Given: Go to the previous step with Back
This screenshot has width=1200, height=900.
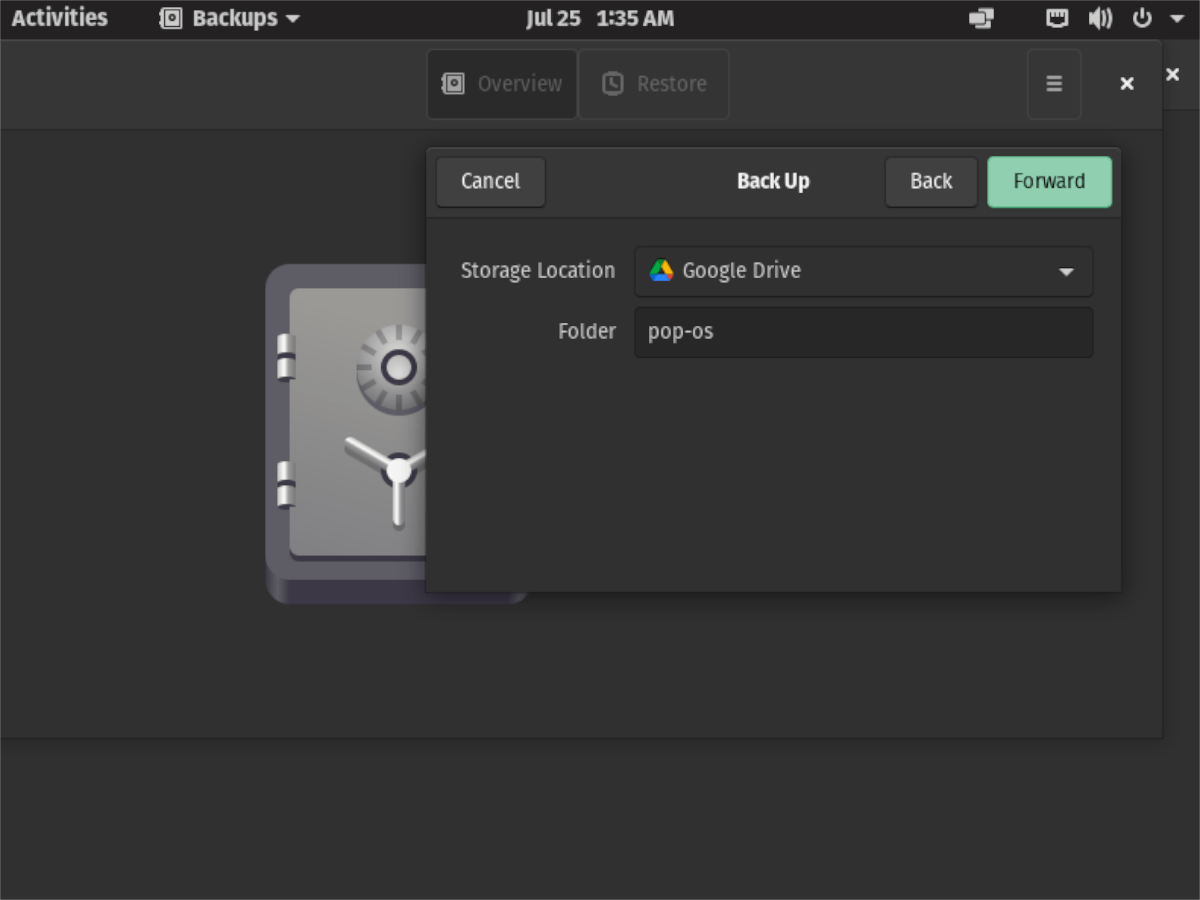Looking at the screenshot, I should (930, 181).
